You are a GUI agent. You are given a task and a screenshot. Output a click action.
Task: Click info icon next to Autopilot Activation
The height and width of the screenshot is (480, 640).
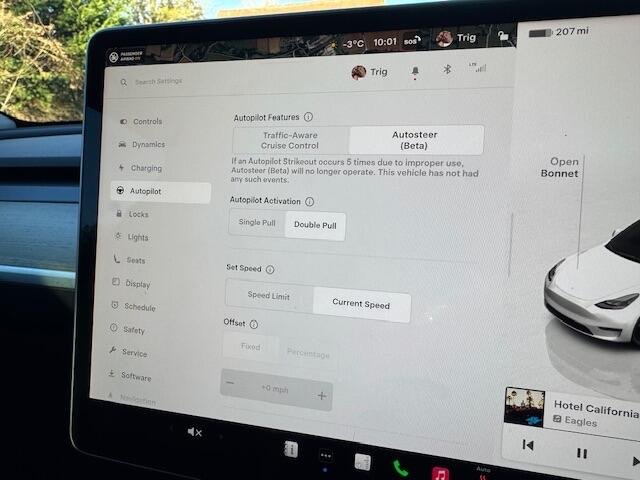[x=309, y=201]
